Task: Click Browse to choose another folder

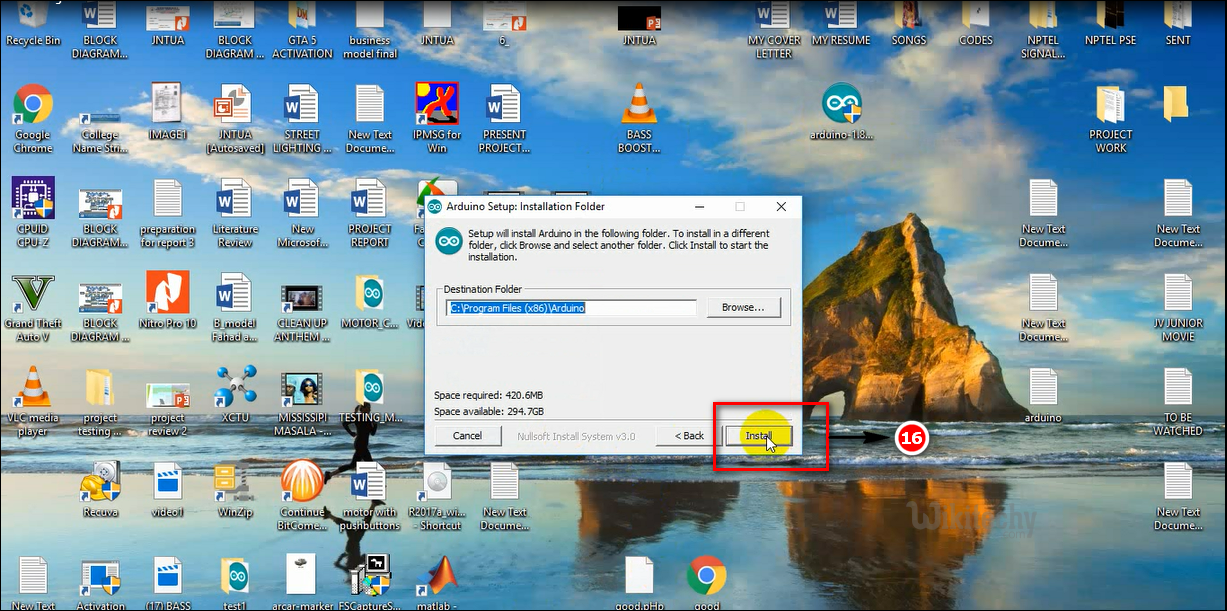Action: [x=743, y=307]
